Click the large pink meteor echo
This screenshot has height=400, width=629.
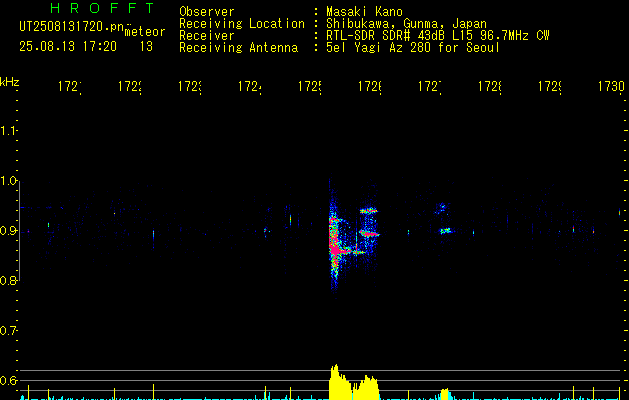pyautogui.click(x=336, y=245)
